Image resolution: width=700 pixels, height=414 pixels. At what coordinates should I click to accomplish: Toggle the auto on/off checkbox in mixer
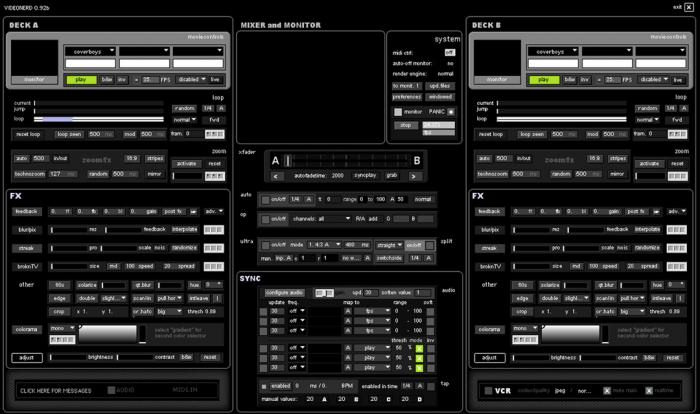[x=266, y=200]
